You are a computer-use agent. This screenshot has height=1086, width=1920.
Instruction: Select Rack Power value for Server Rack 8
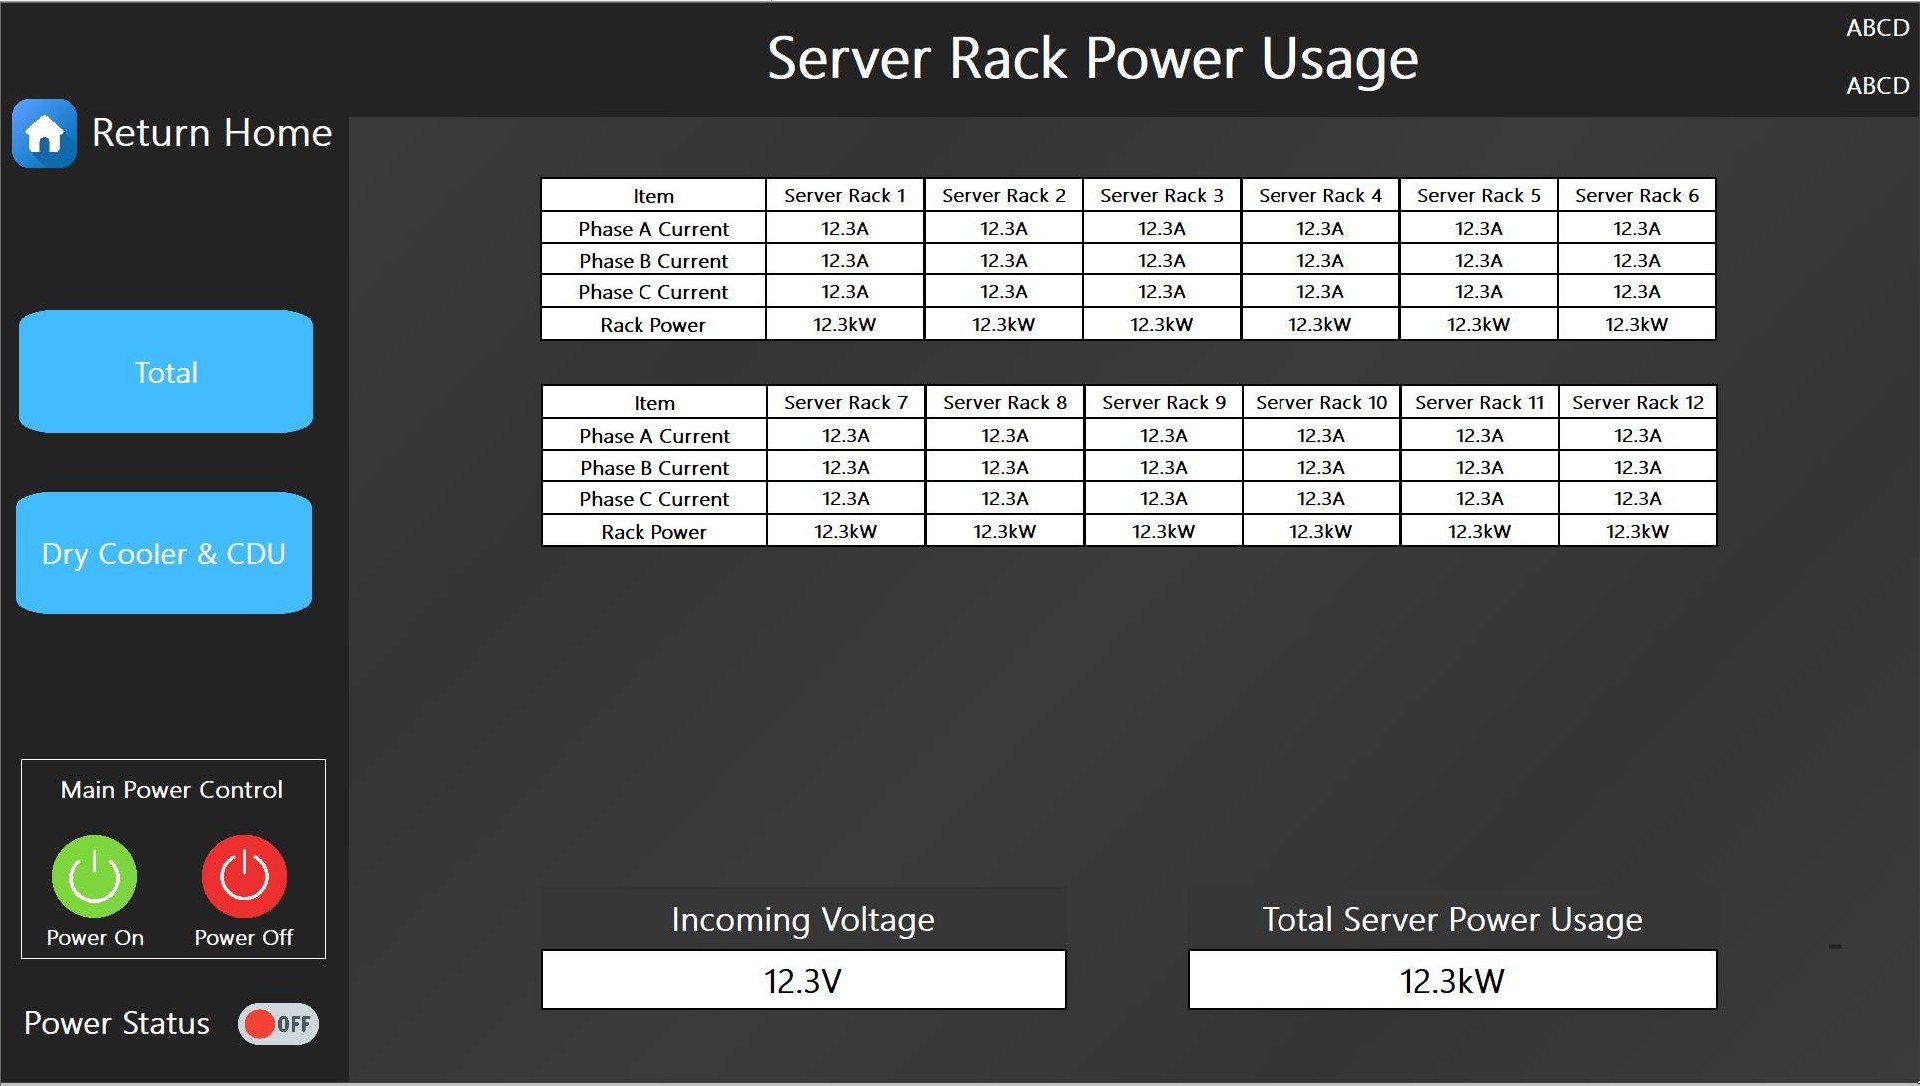coord(1005,531)
